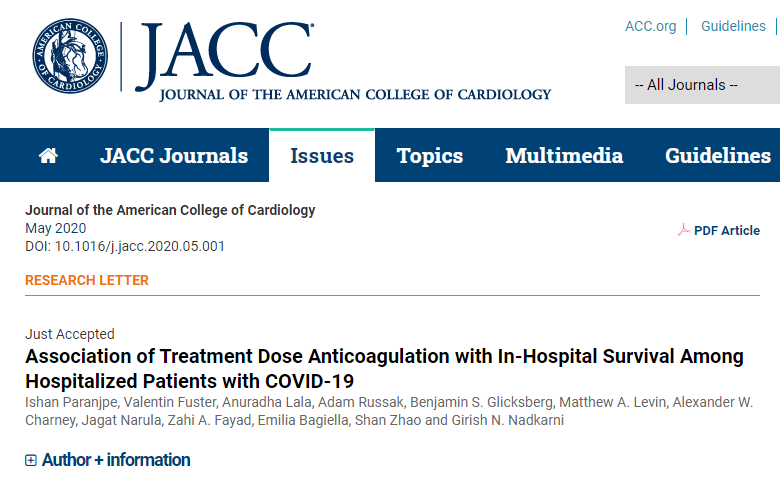Viewport: 780px width, 495px height.
Task: Click author name Girish N. Nadkarni
Action: (507, 420)
